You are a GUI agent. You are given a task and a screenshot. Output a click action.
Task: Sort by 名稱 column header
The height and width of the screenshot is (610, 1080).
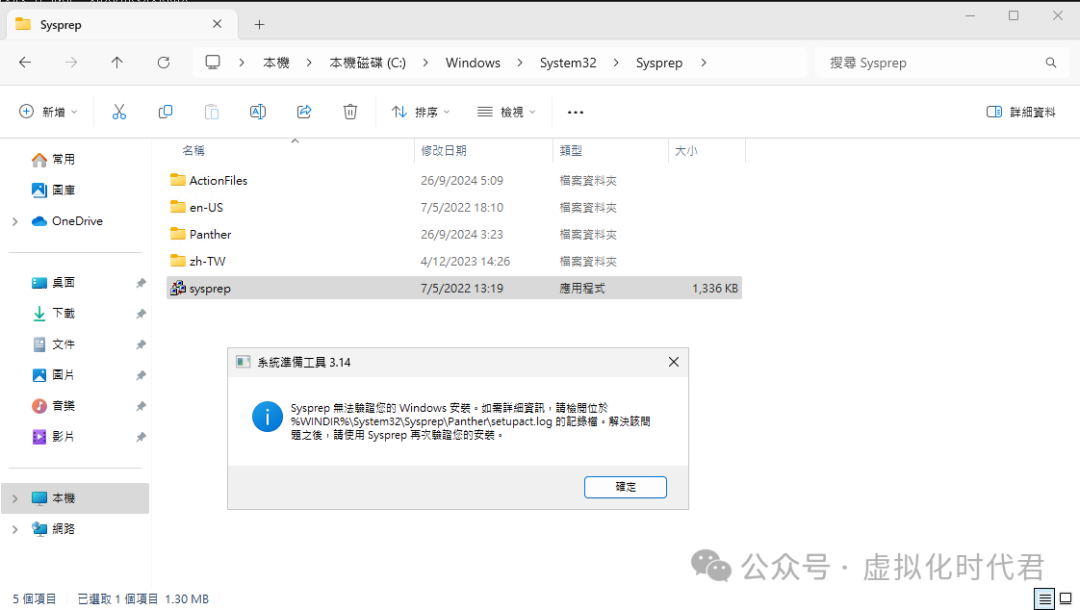point(194,150)
